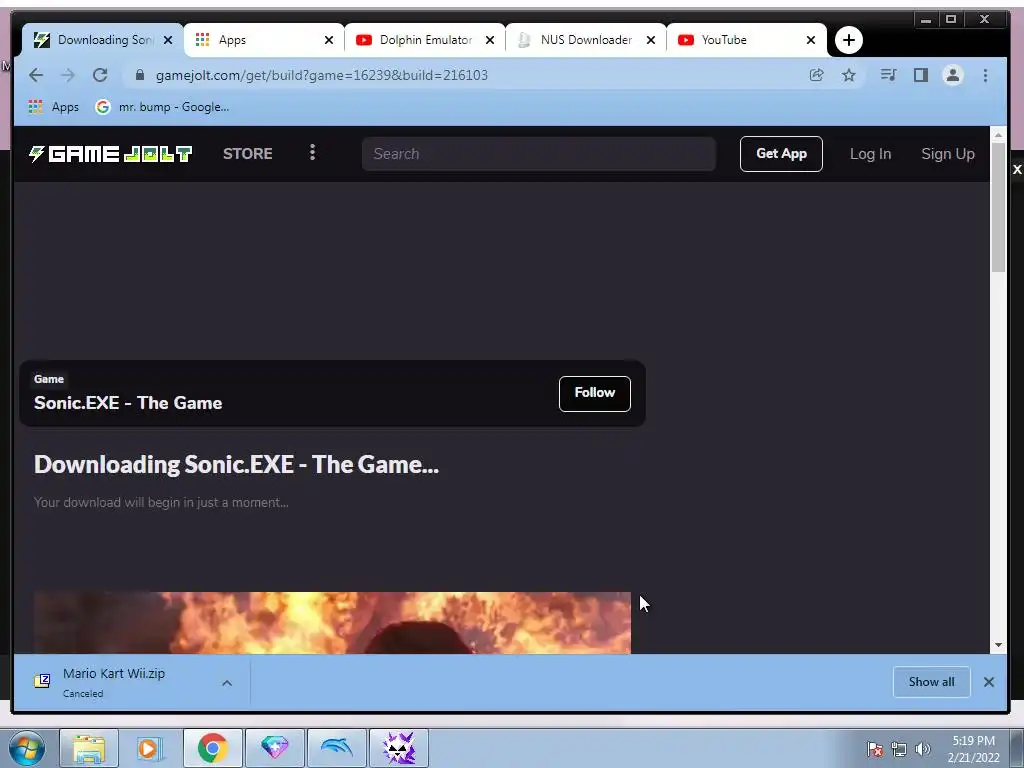Click Show all downloads button
This screenshot has height=768, width=1024.
[931, 682]
